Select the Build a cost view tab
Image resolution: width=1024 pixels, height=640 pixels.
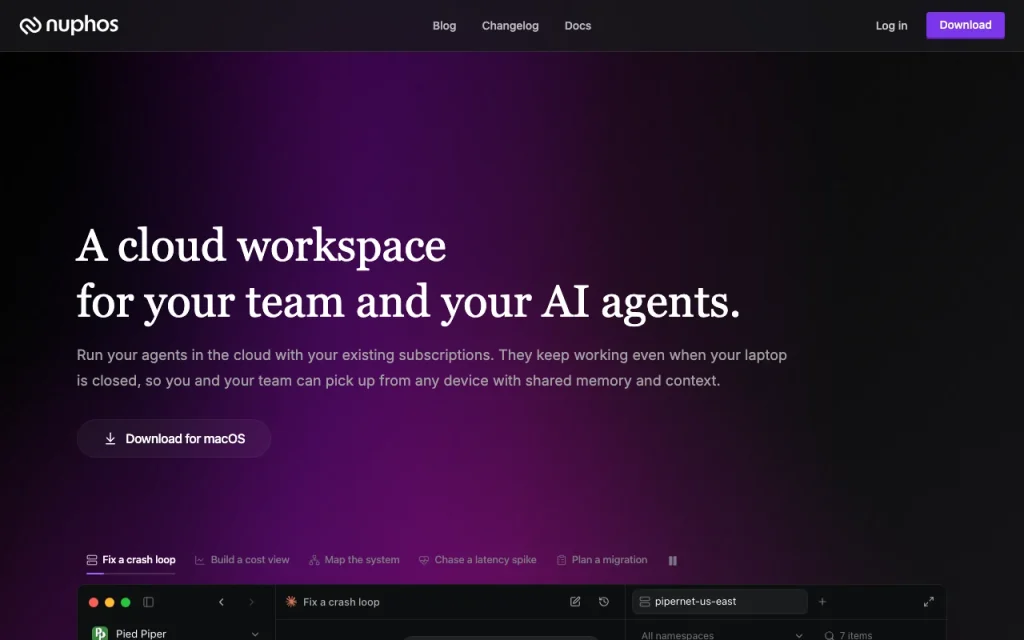(x=242, y=560)
